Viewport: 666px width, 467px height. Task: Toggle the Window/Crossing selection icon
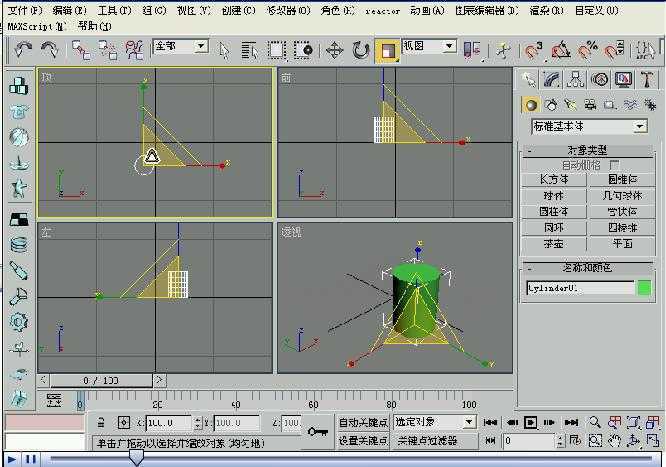303,51
